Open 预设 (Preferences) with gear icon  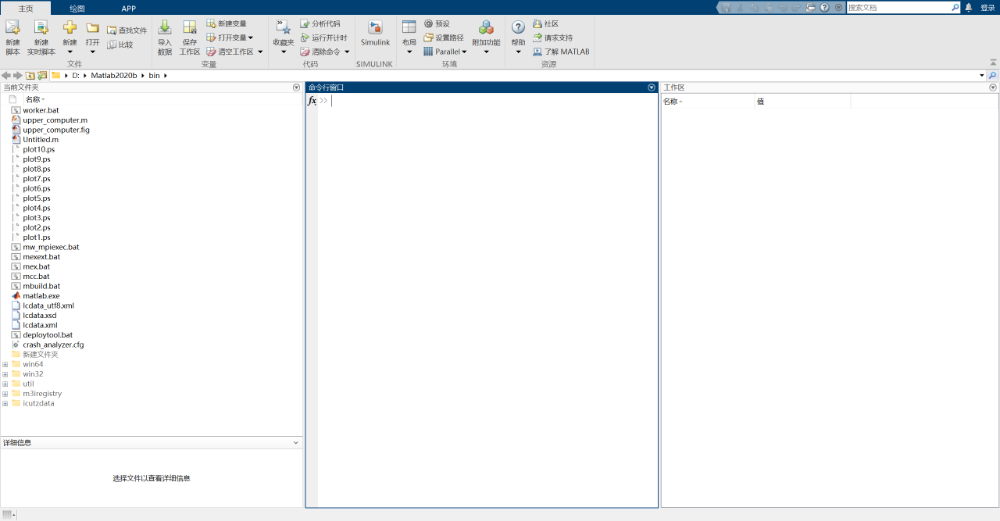[x=437, y=24]
